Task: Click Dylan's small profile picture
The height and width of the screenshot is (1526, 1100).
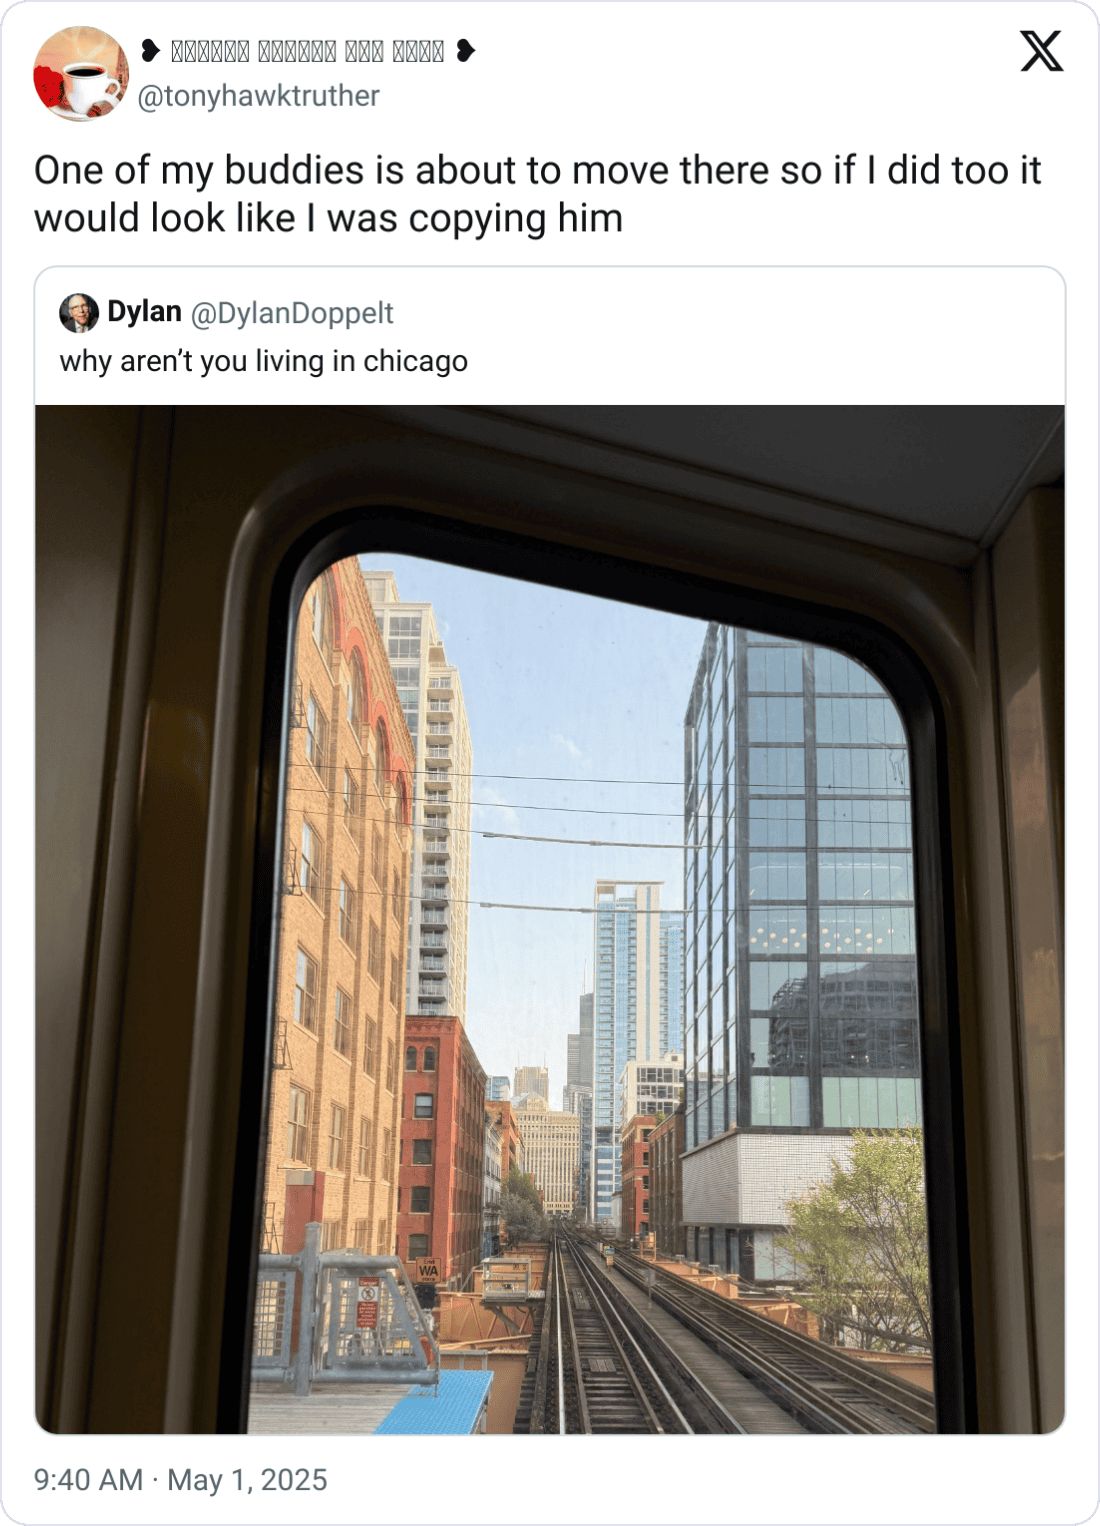Action: [x=79, y=313]
